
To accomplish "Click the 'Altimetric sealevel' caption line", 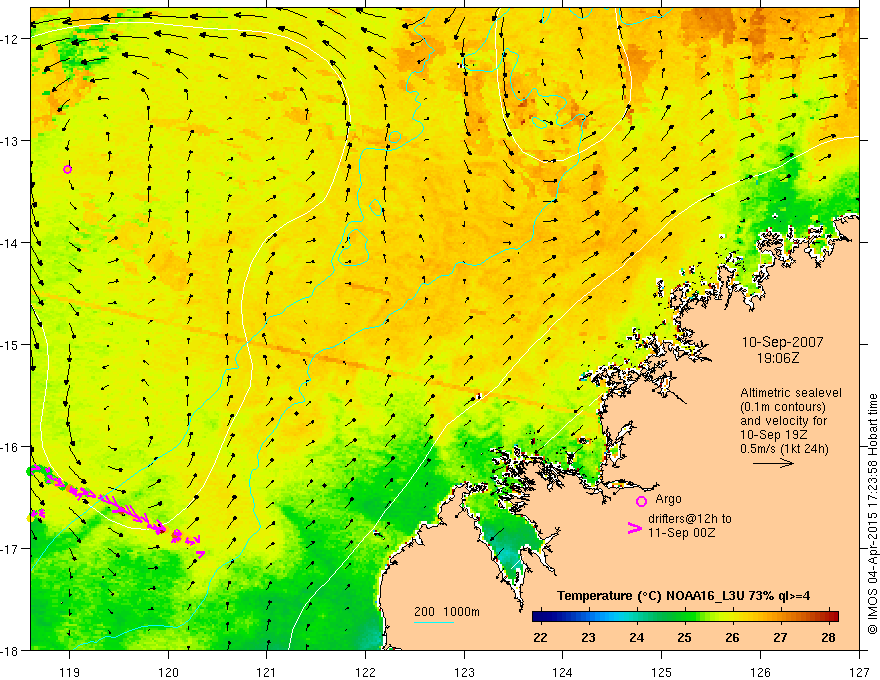I will point(791,393).
